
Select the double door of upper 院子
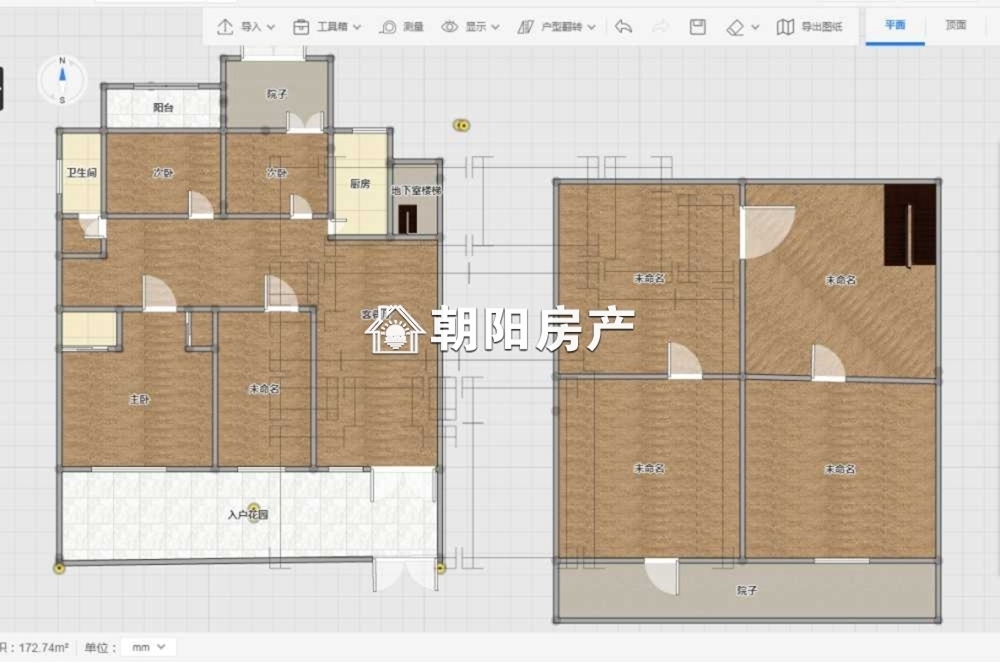tap(305, 122)
